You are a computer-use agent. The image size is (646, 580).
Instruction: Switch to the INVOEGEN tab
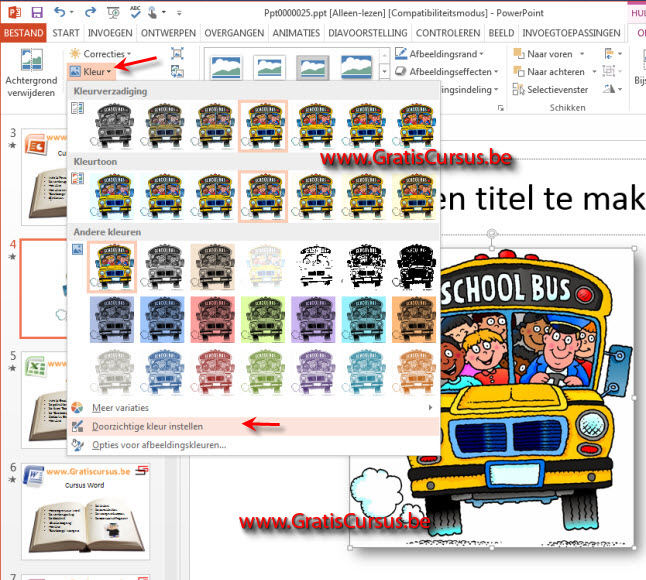tap(110, 33)
